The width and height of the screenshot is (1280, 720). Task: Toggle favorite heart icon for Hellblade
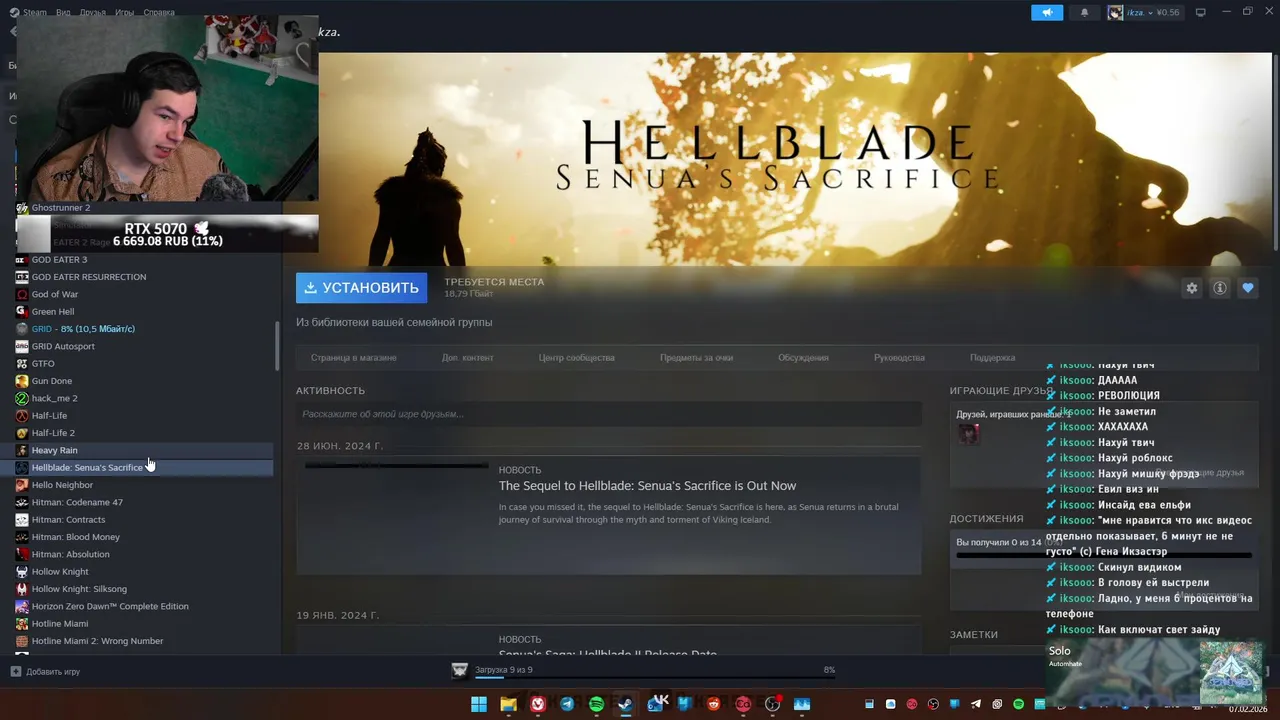pos(1248,288)
